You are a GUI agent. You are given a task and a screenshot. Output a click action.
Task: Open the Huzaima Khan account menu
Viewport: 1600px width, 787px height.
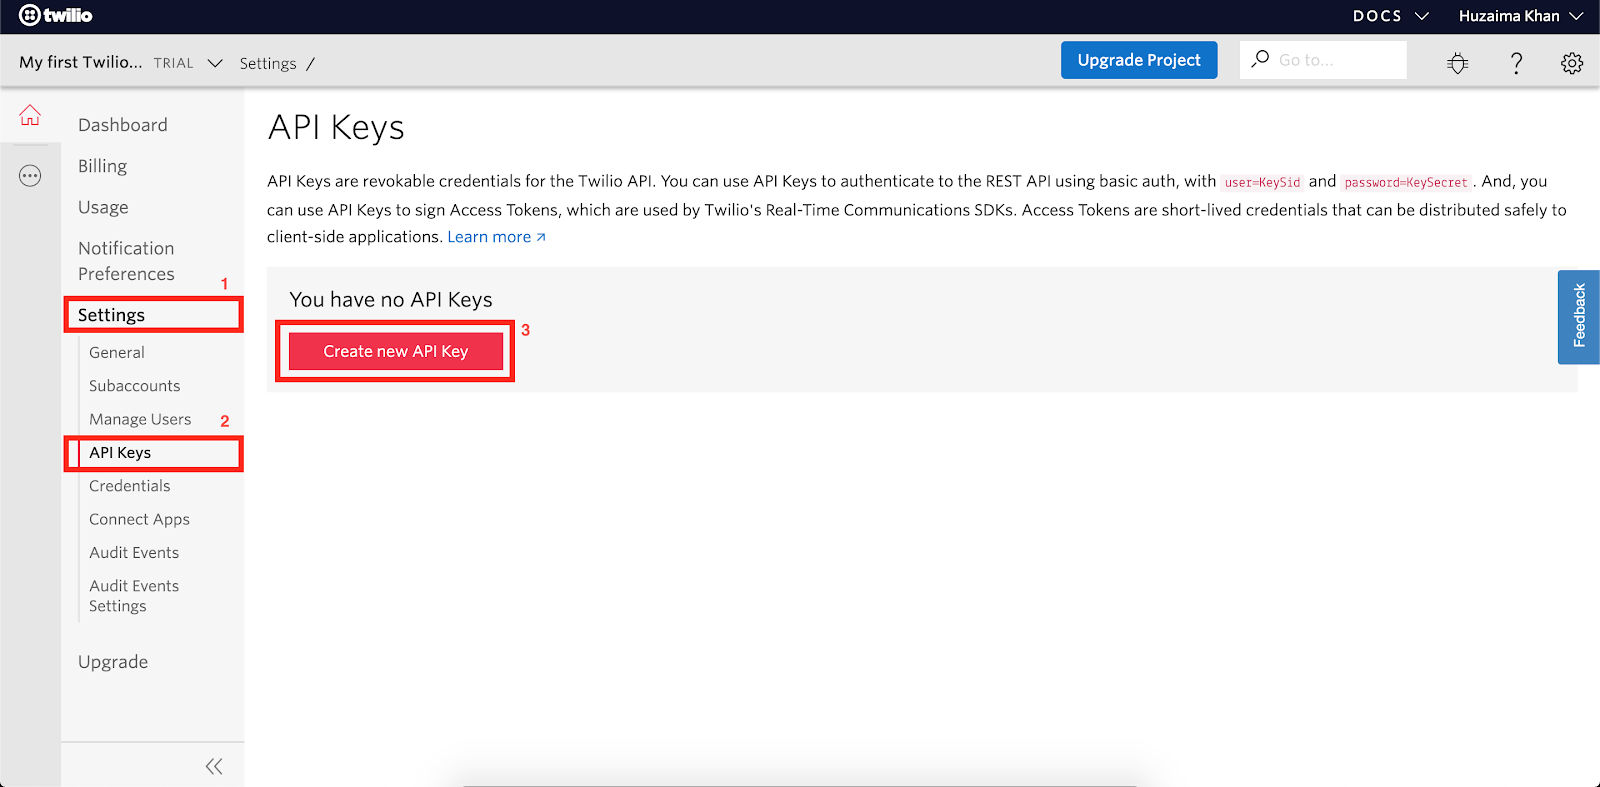[x=1521, y=16]
